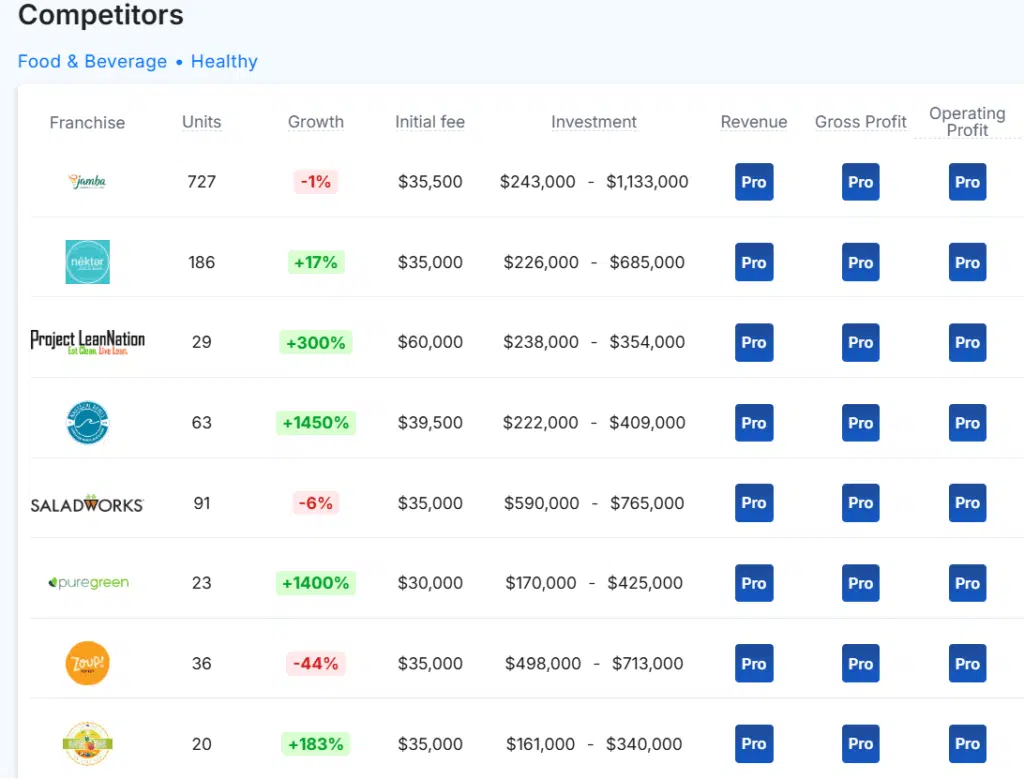Click the -6% growth badge for Saladworks
The width and height of the screenshot is (1024, 779).
pyautogui.click(x=315, y=503)
